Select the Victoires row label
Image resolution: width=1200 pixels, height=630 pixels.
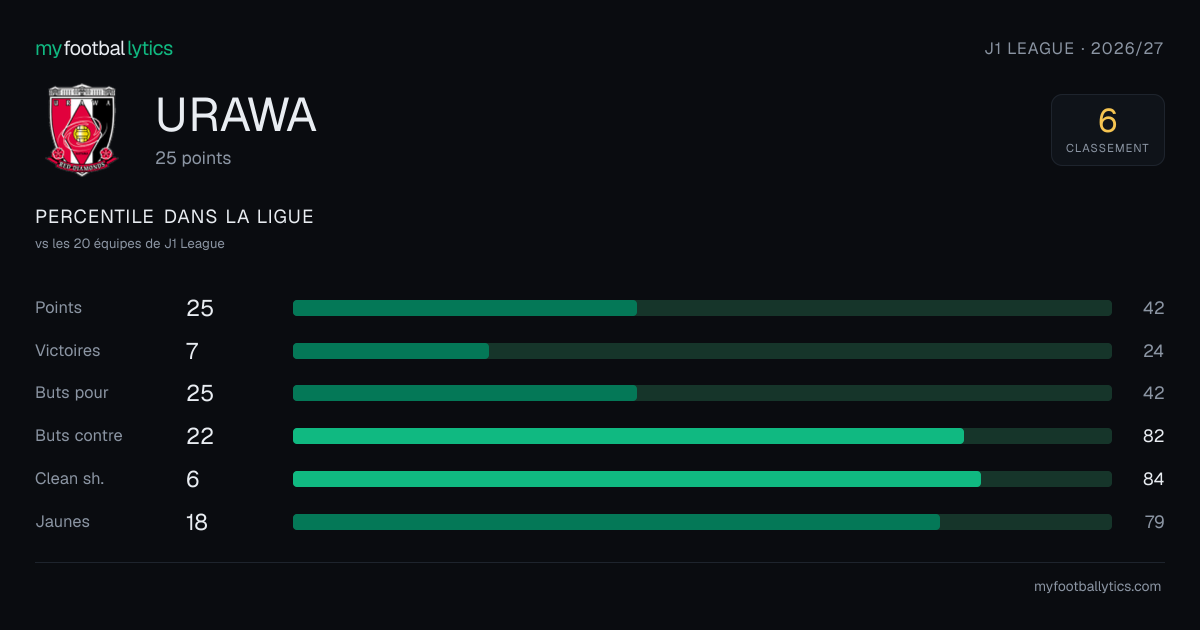(x=68, y=351)
